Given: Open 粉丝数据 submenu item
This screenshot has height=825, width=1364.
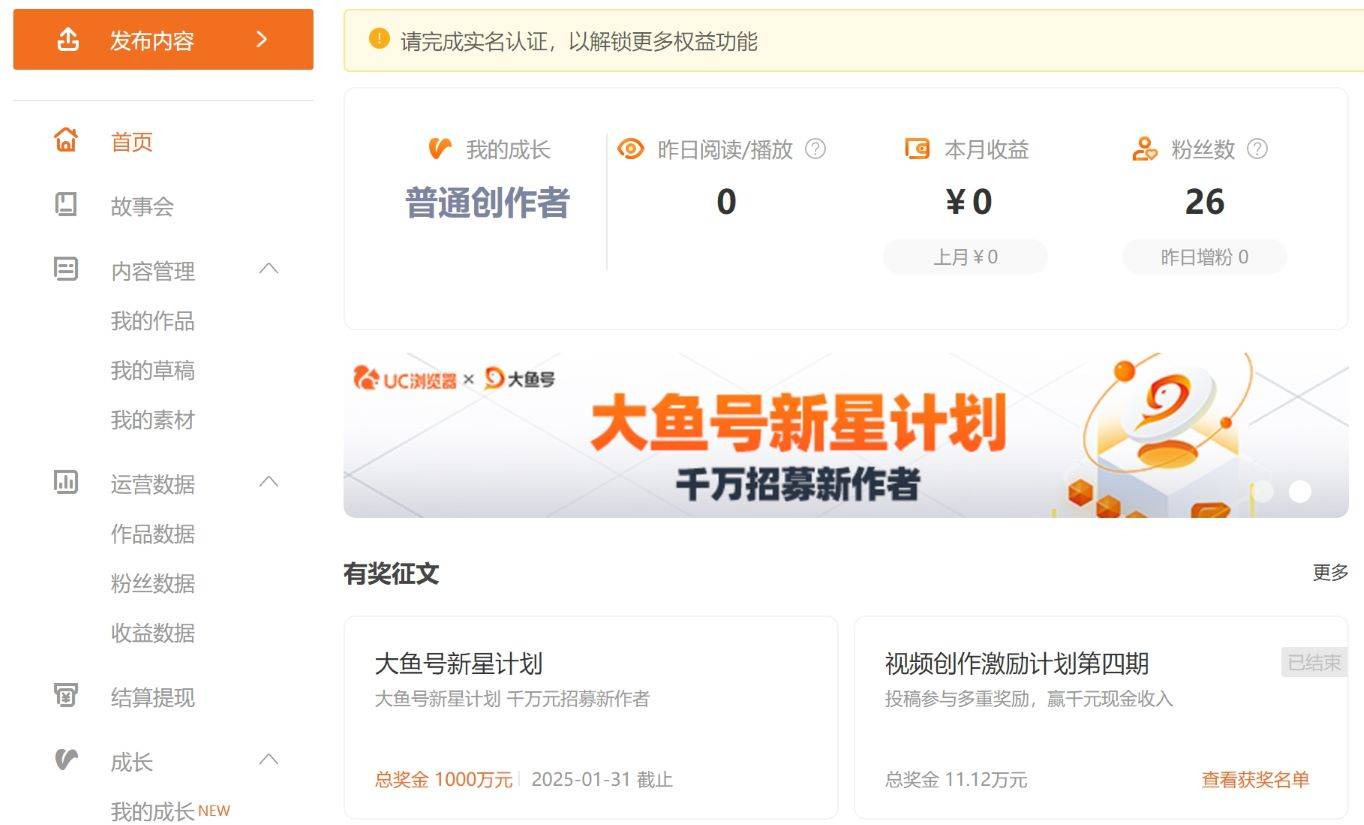Looking at the screenshot, I should pos(153,583).
